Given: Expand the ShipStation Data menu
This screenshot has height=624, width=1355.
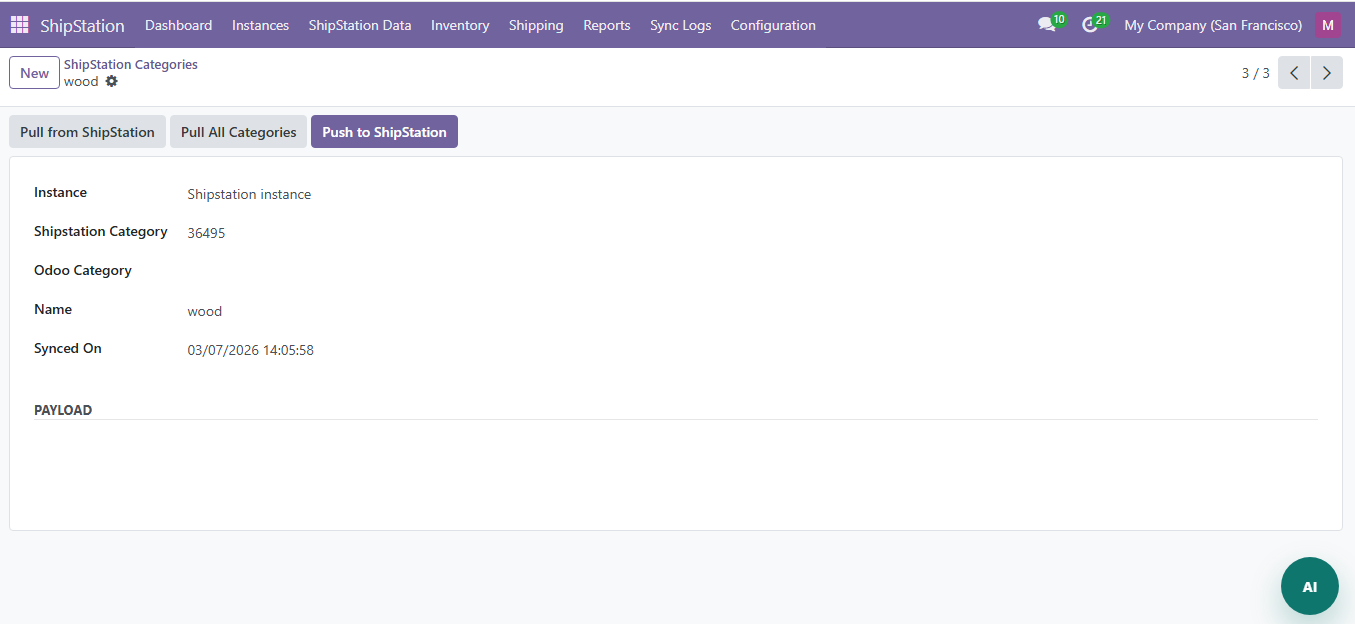Looking at the screenshot, I should click(x=360, y=25).
